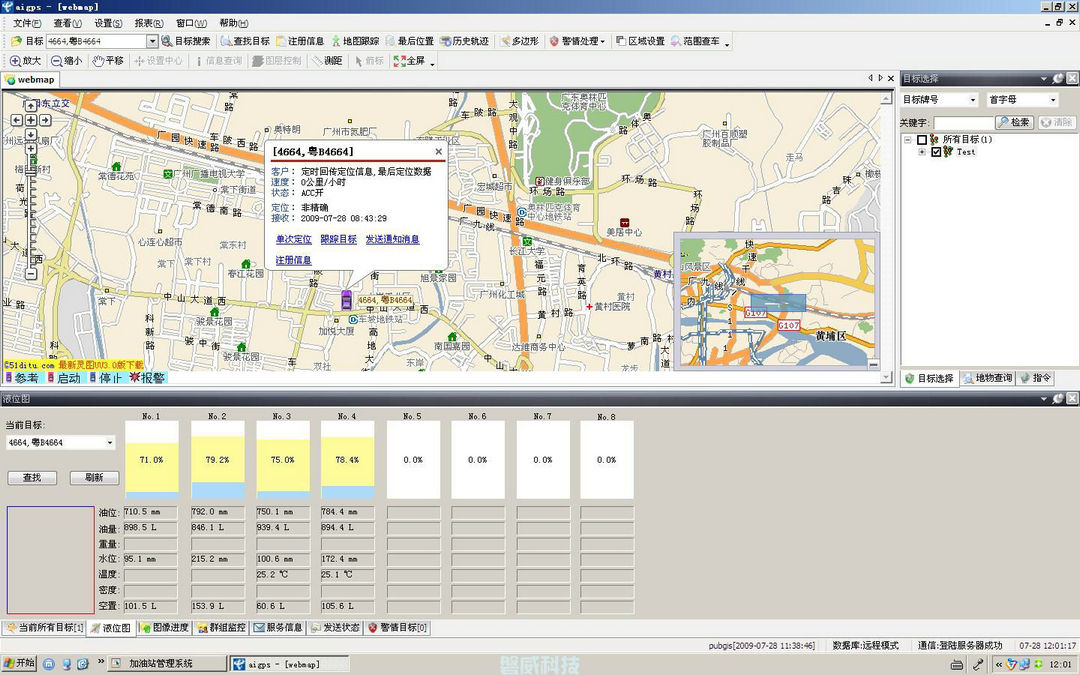The width and height of the screenshot is (1080, 675).
Task: Select the 放大 zoom in tool
Action: [25, 61]
